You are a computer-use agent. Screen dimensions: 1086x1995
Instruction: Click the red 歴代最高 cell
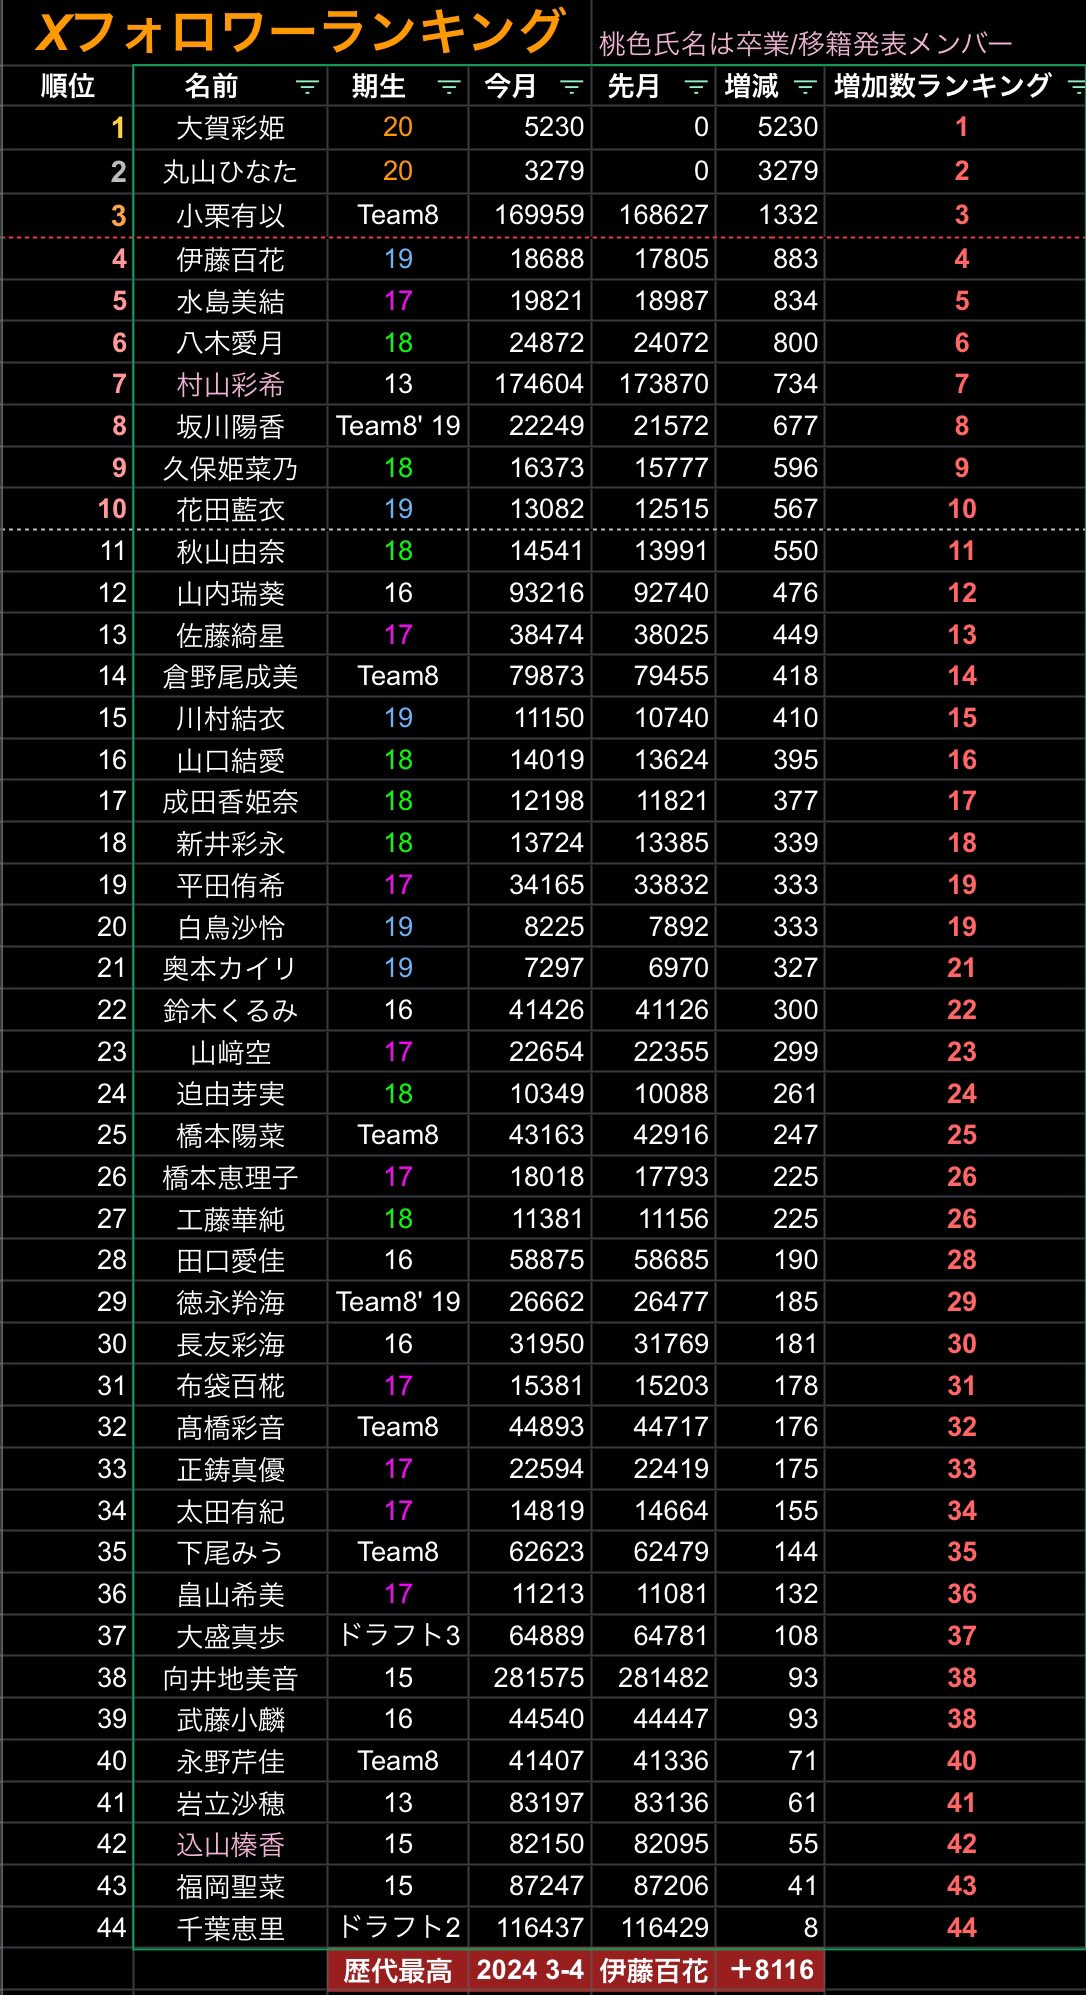point(398,1971)
